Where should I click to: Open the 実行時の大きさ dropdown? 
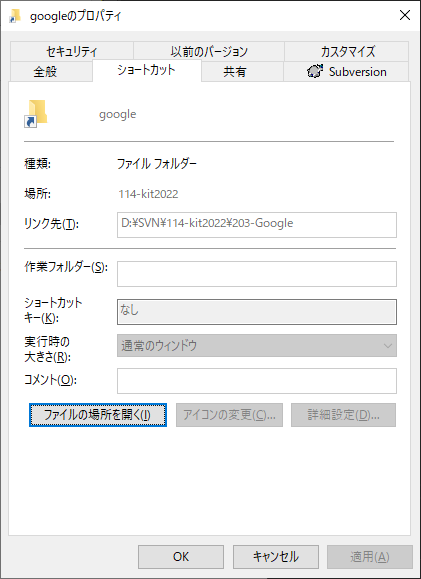(257, 346)
